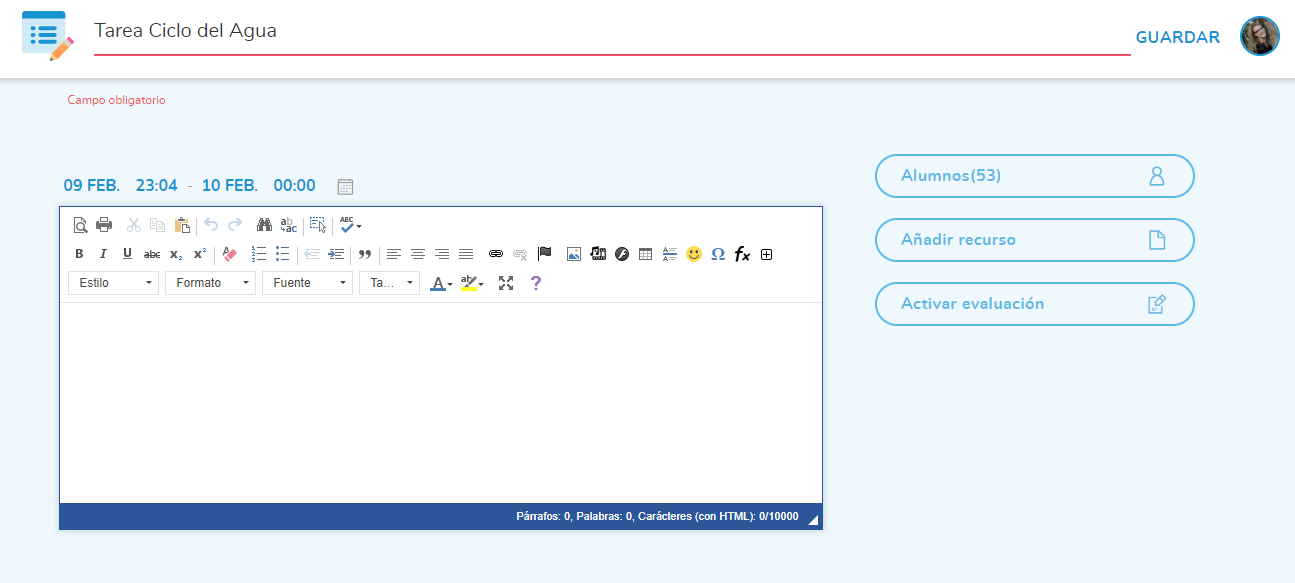Open the text color picker
1295x583 pixels.
point(441,283)
